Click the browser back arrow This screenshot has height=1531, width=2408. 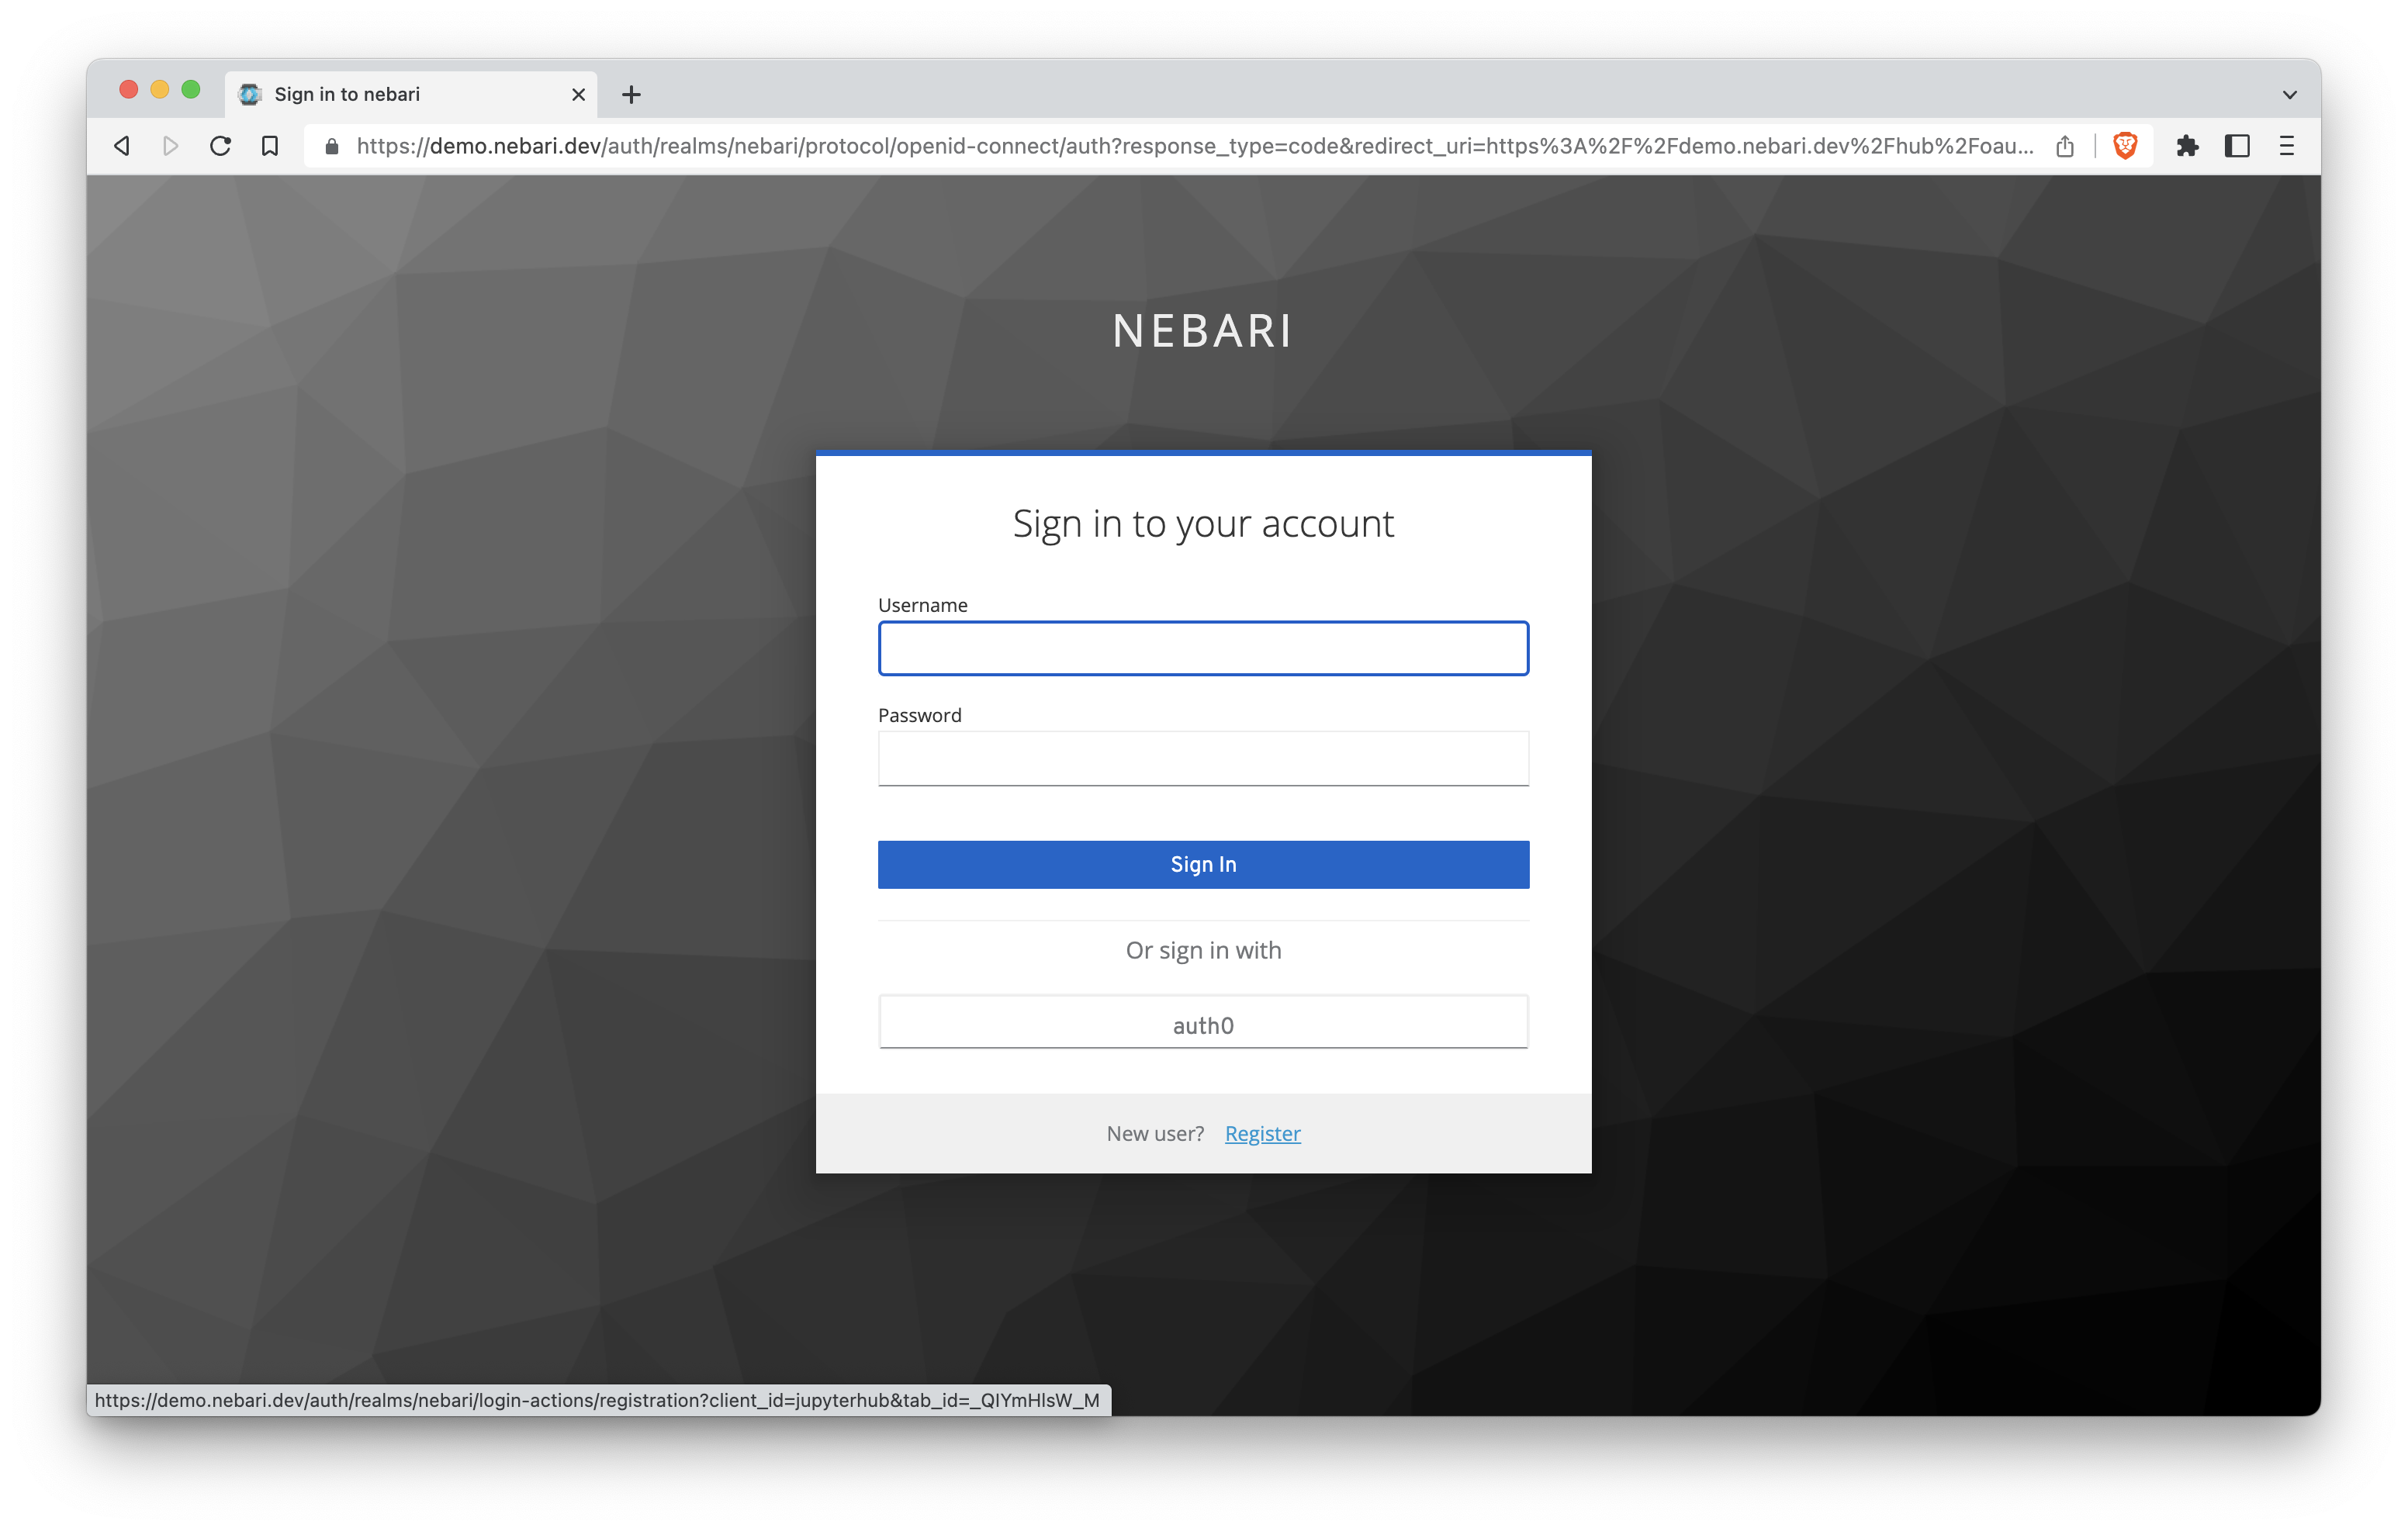(122, 146)
